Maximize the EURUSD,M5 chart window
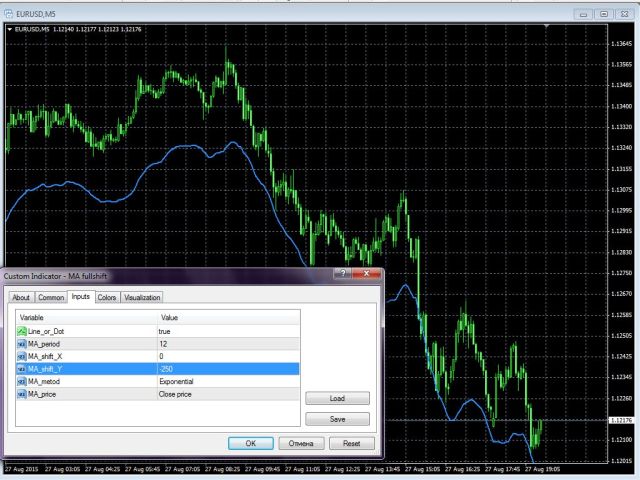640x480 pixels. [603, 14]
